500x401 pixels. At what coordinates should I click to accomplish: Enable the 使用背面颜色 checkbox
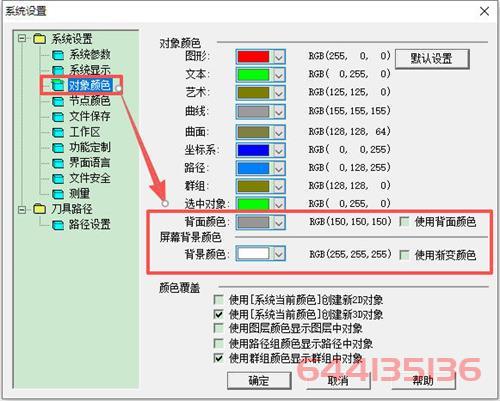tap(404, 222)
